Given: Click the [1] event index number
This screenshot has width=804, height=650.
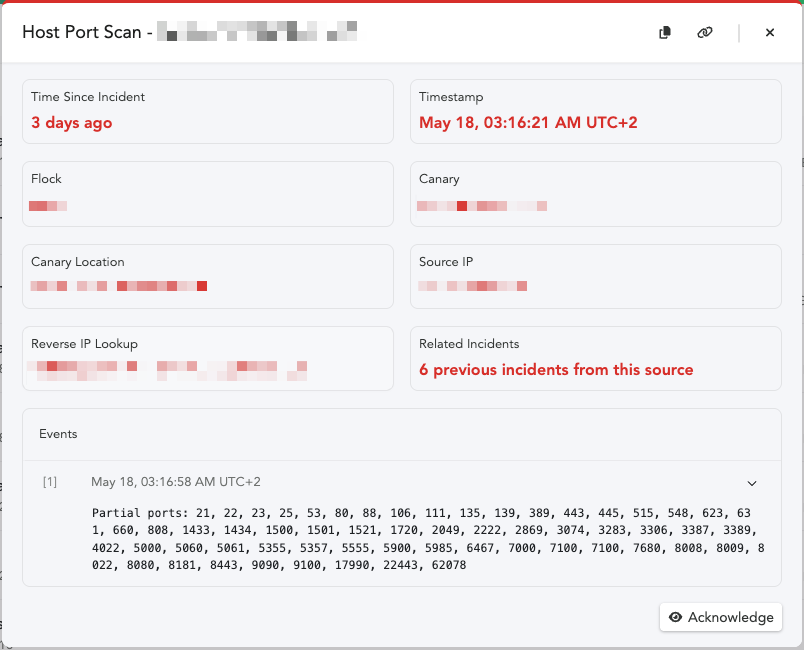Looking at the screenshot, I should [49, 482].
